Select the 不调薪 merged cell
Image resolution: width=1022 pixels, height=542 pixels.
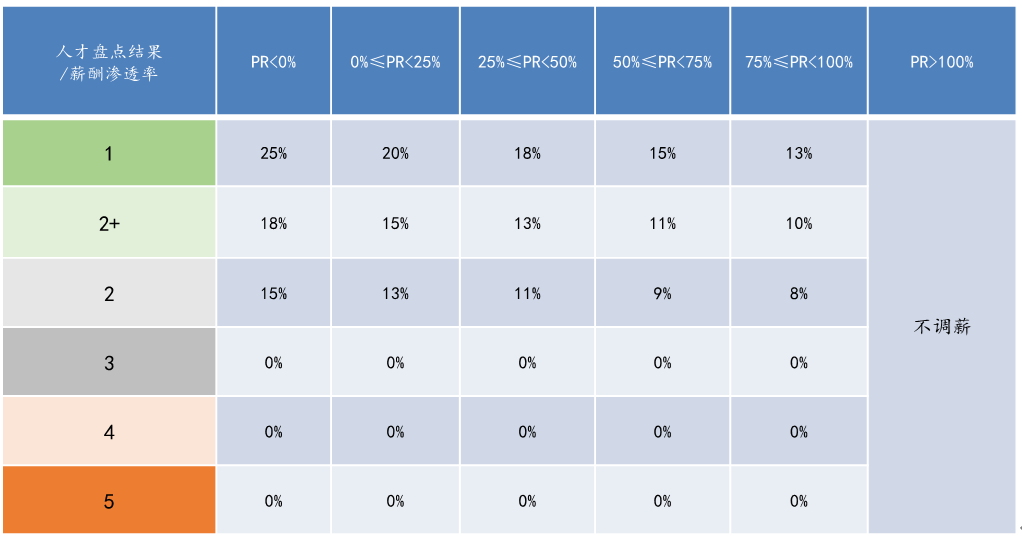pos(942,326)
